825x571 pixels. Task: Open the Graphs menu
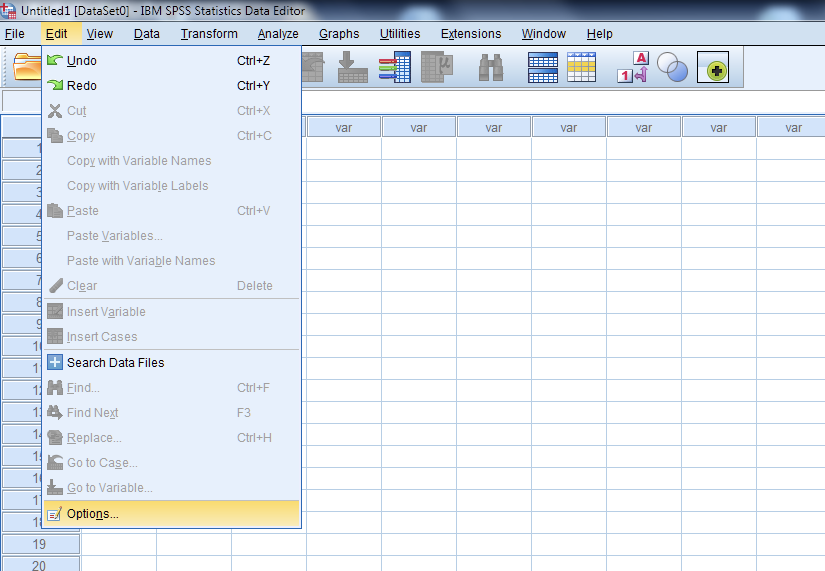coord(339,34)
